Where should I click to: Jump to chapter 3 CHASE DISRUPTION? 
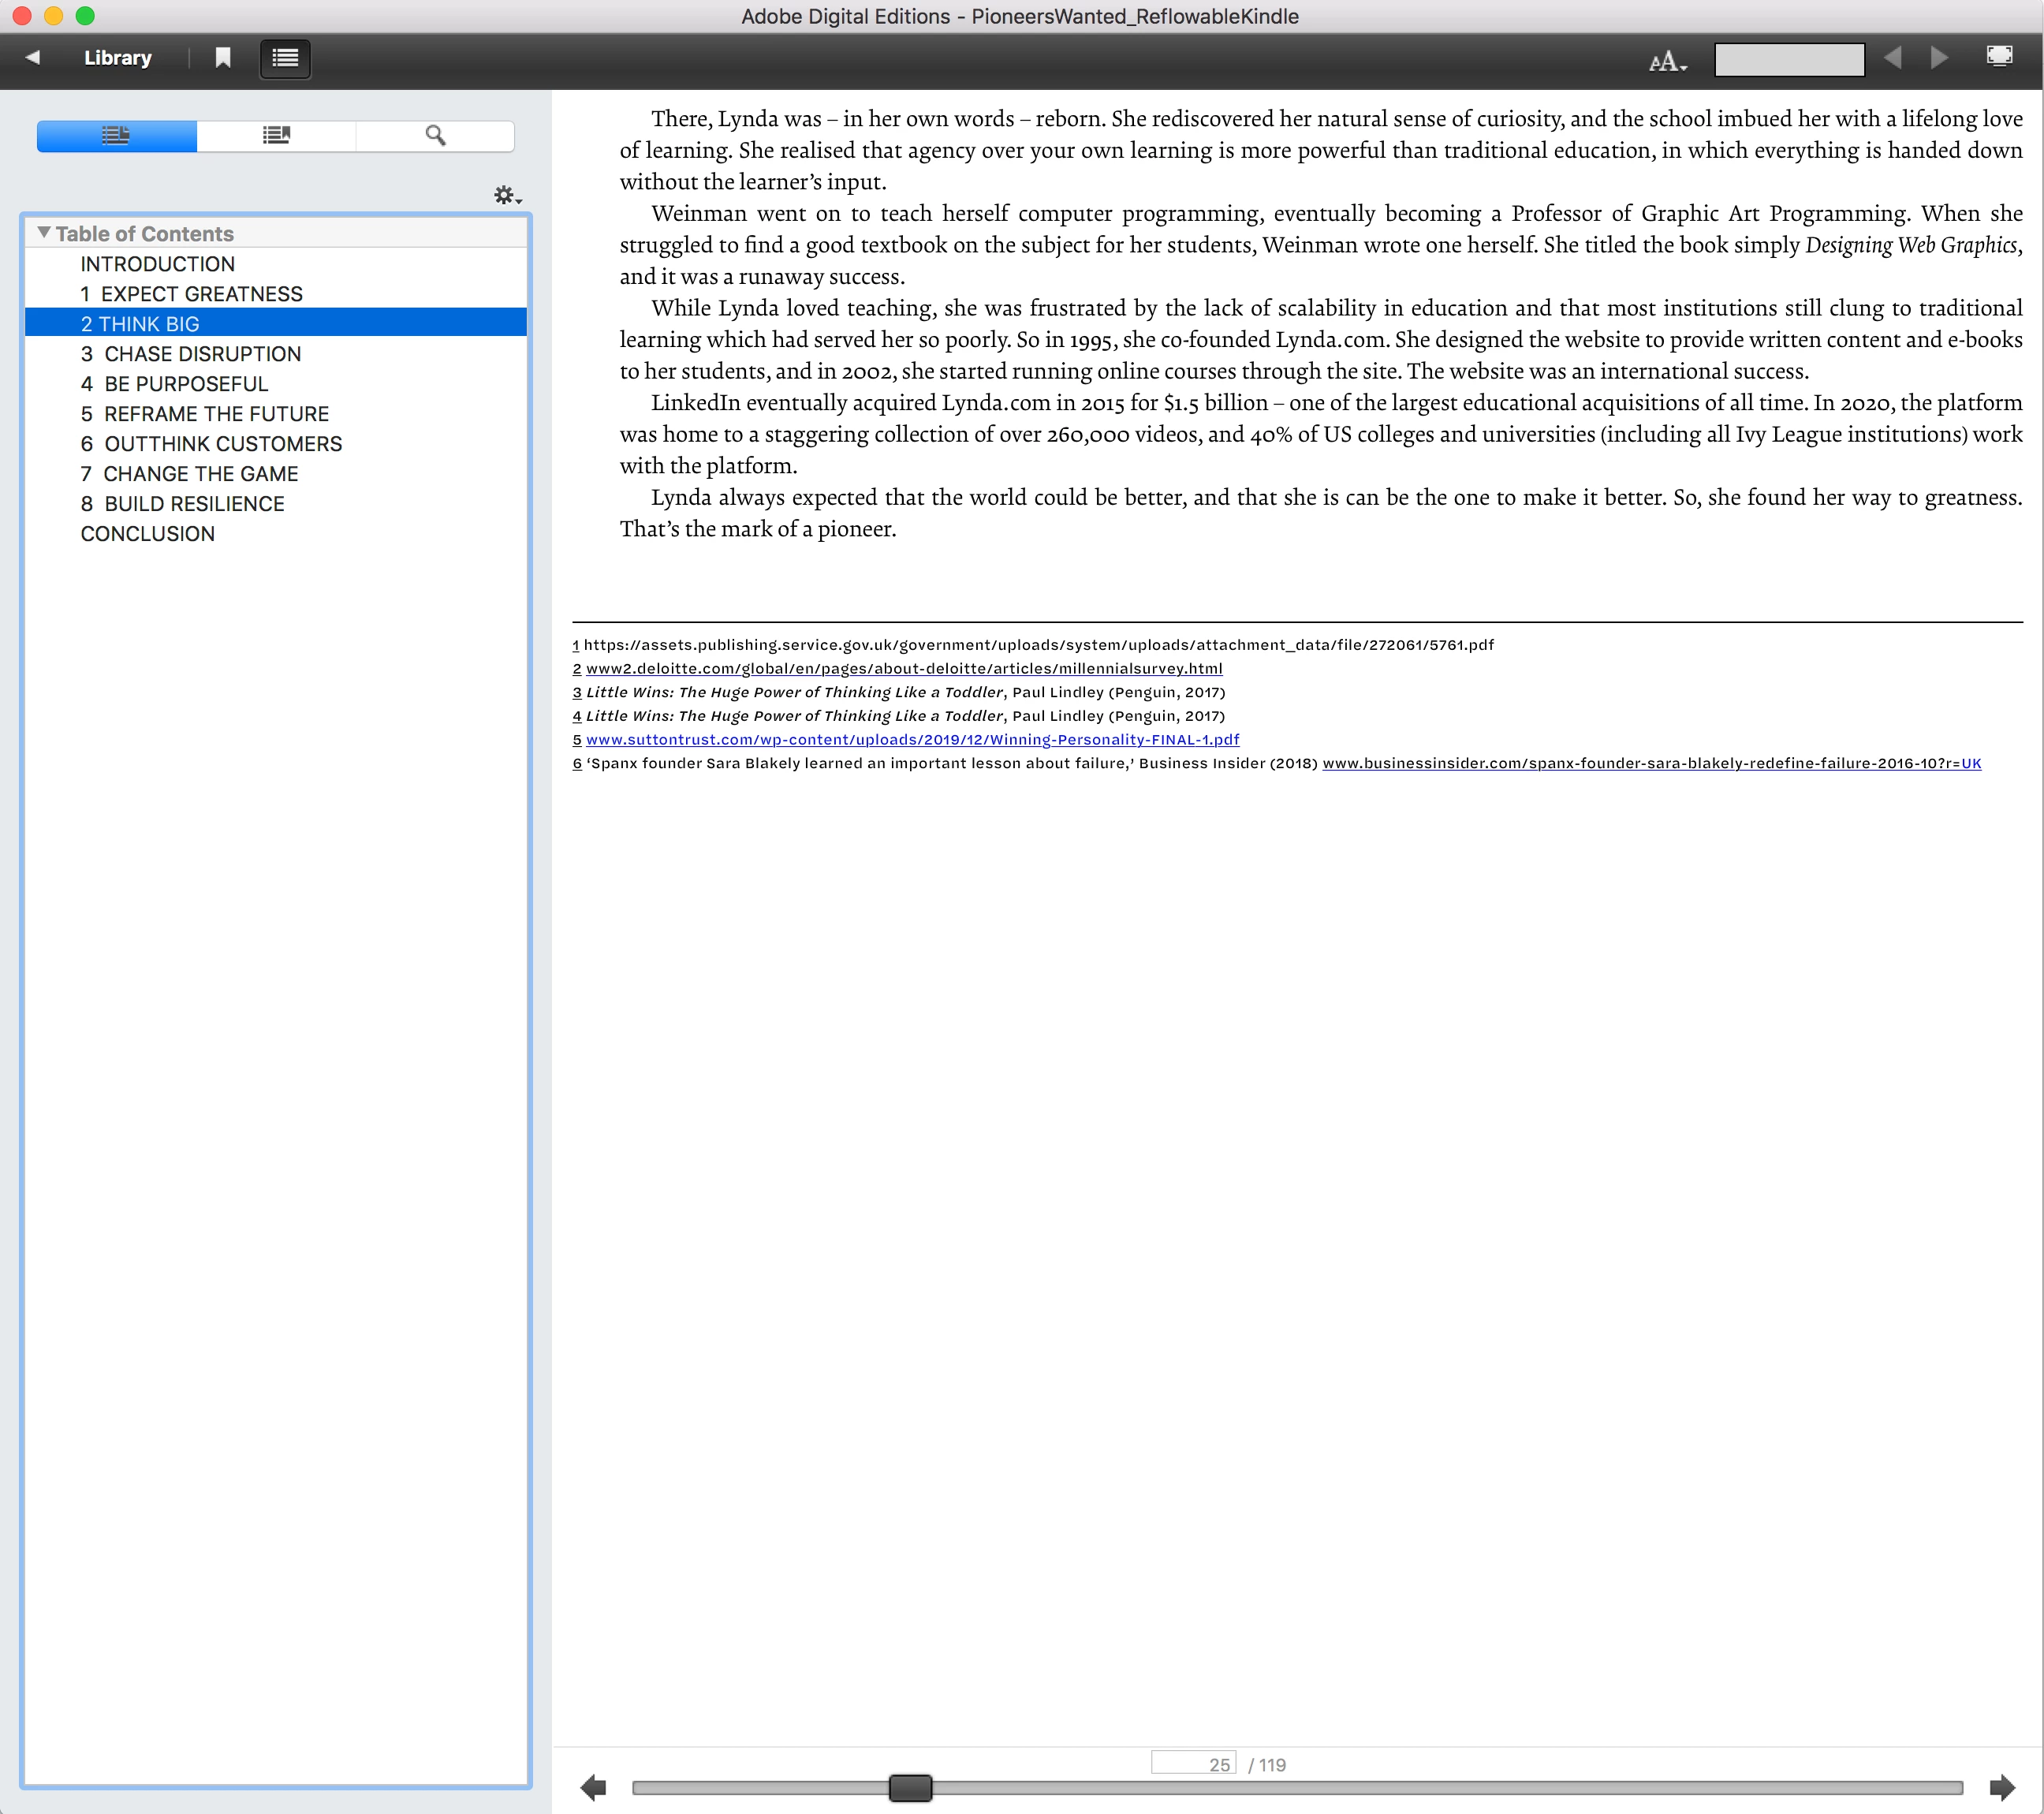[x=191, y=354]
